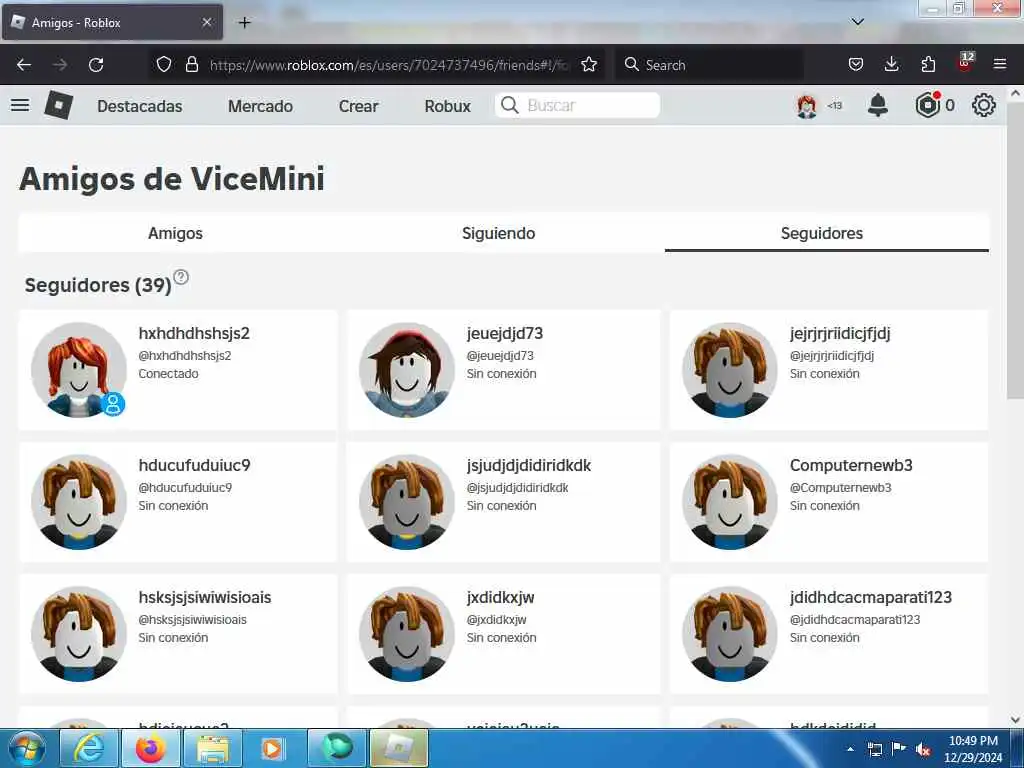Click the page vertical scrollbar thumb

(x=1016, y=249)
